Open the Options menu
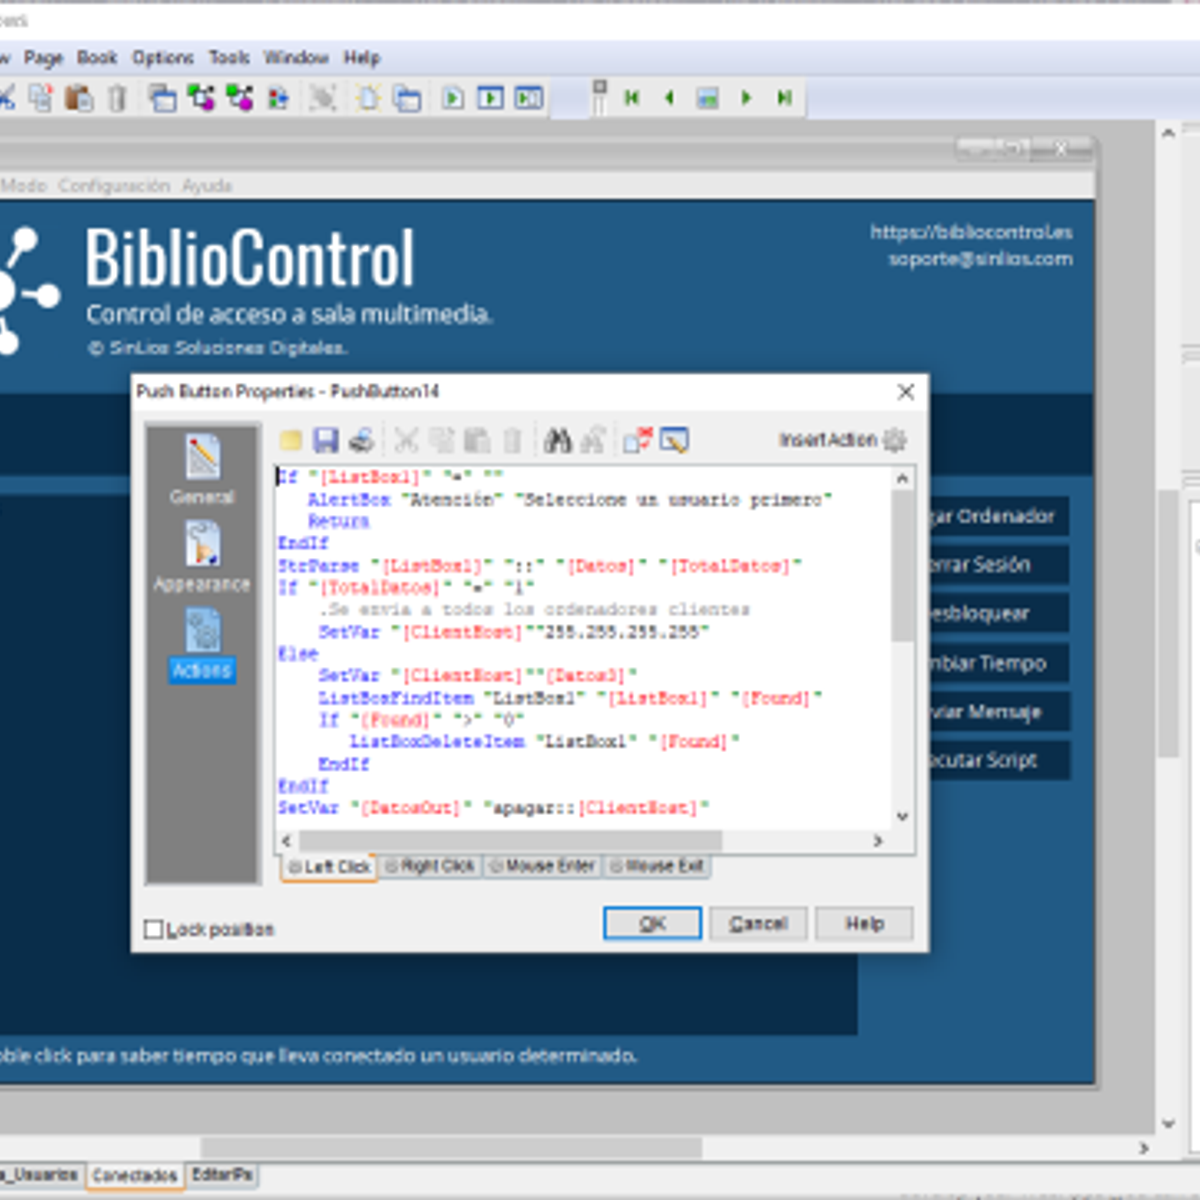This screenshot has width=1200, height=1200. tap(162, 58)
